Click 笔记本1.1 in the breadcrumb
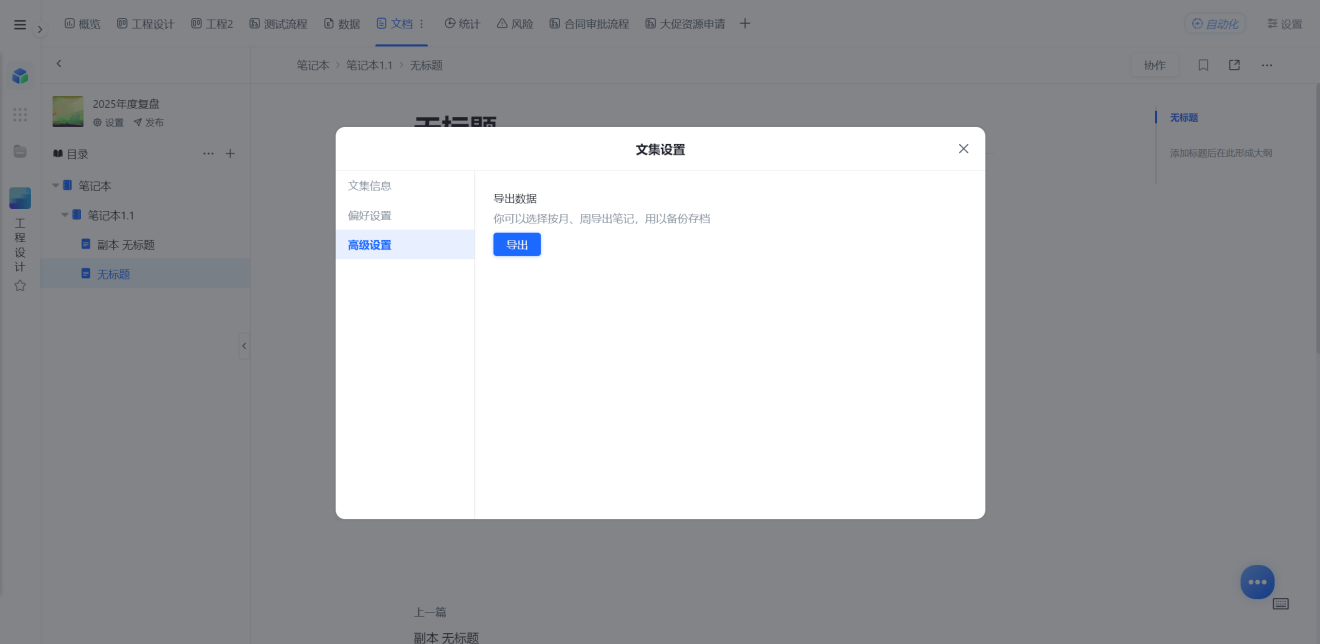Image resolution: width=1320 pixels, height=644 pixels. tap(370, 65)
